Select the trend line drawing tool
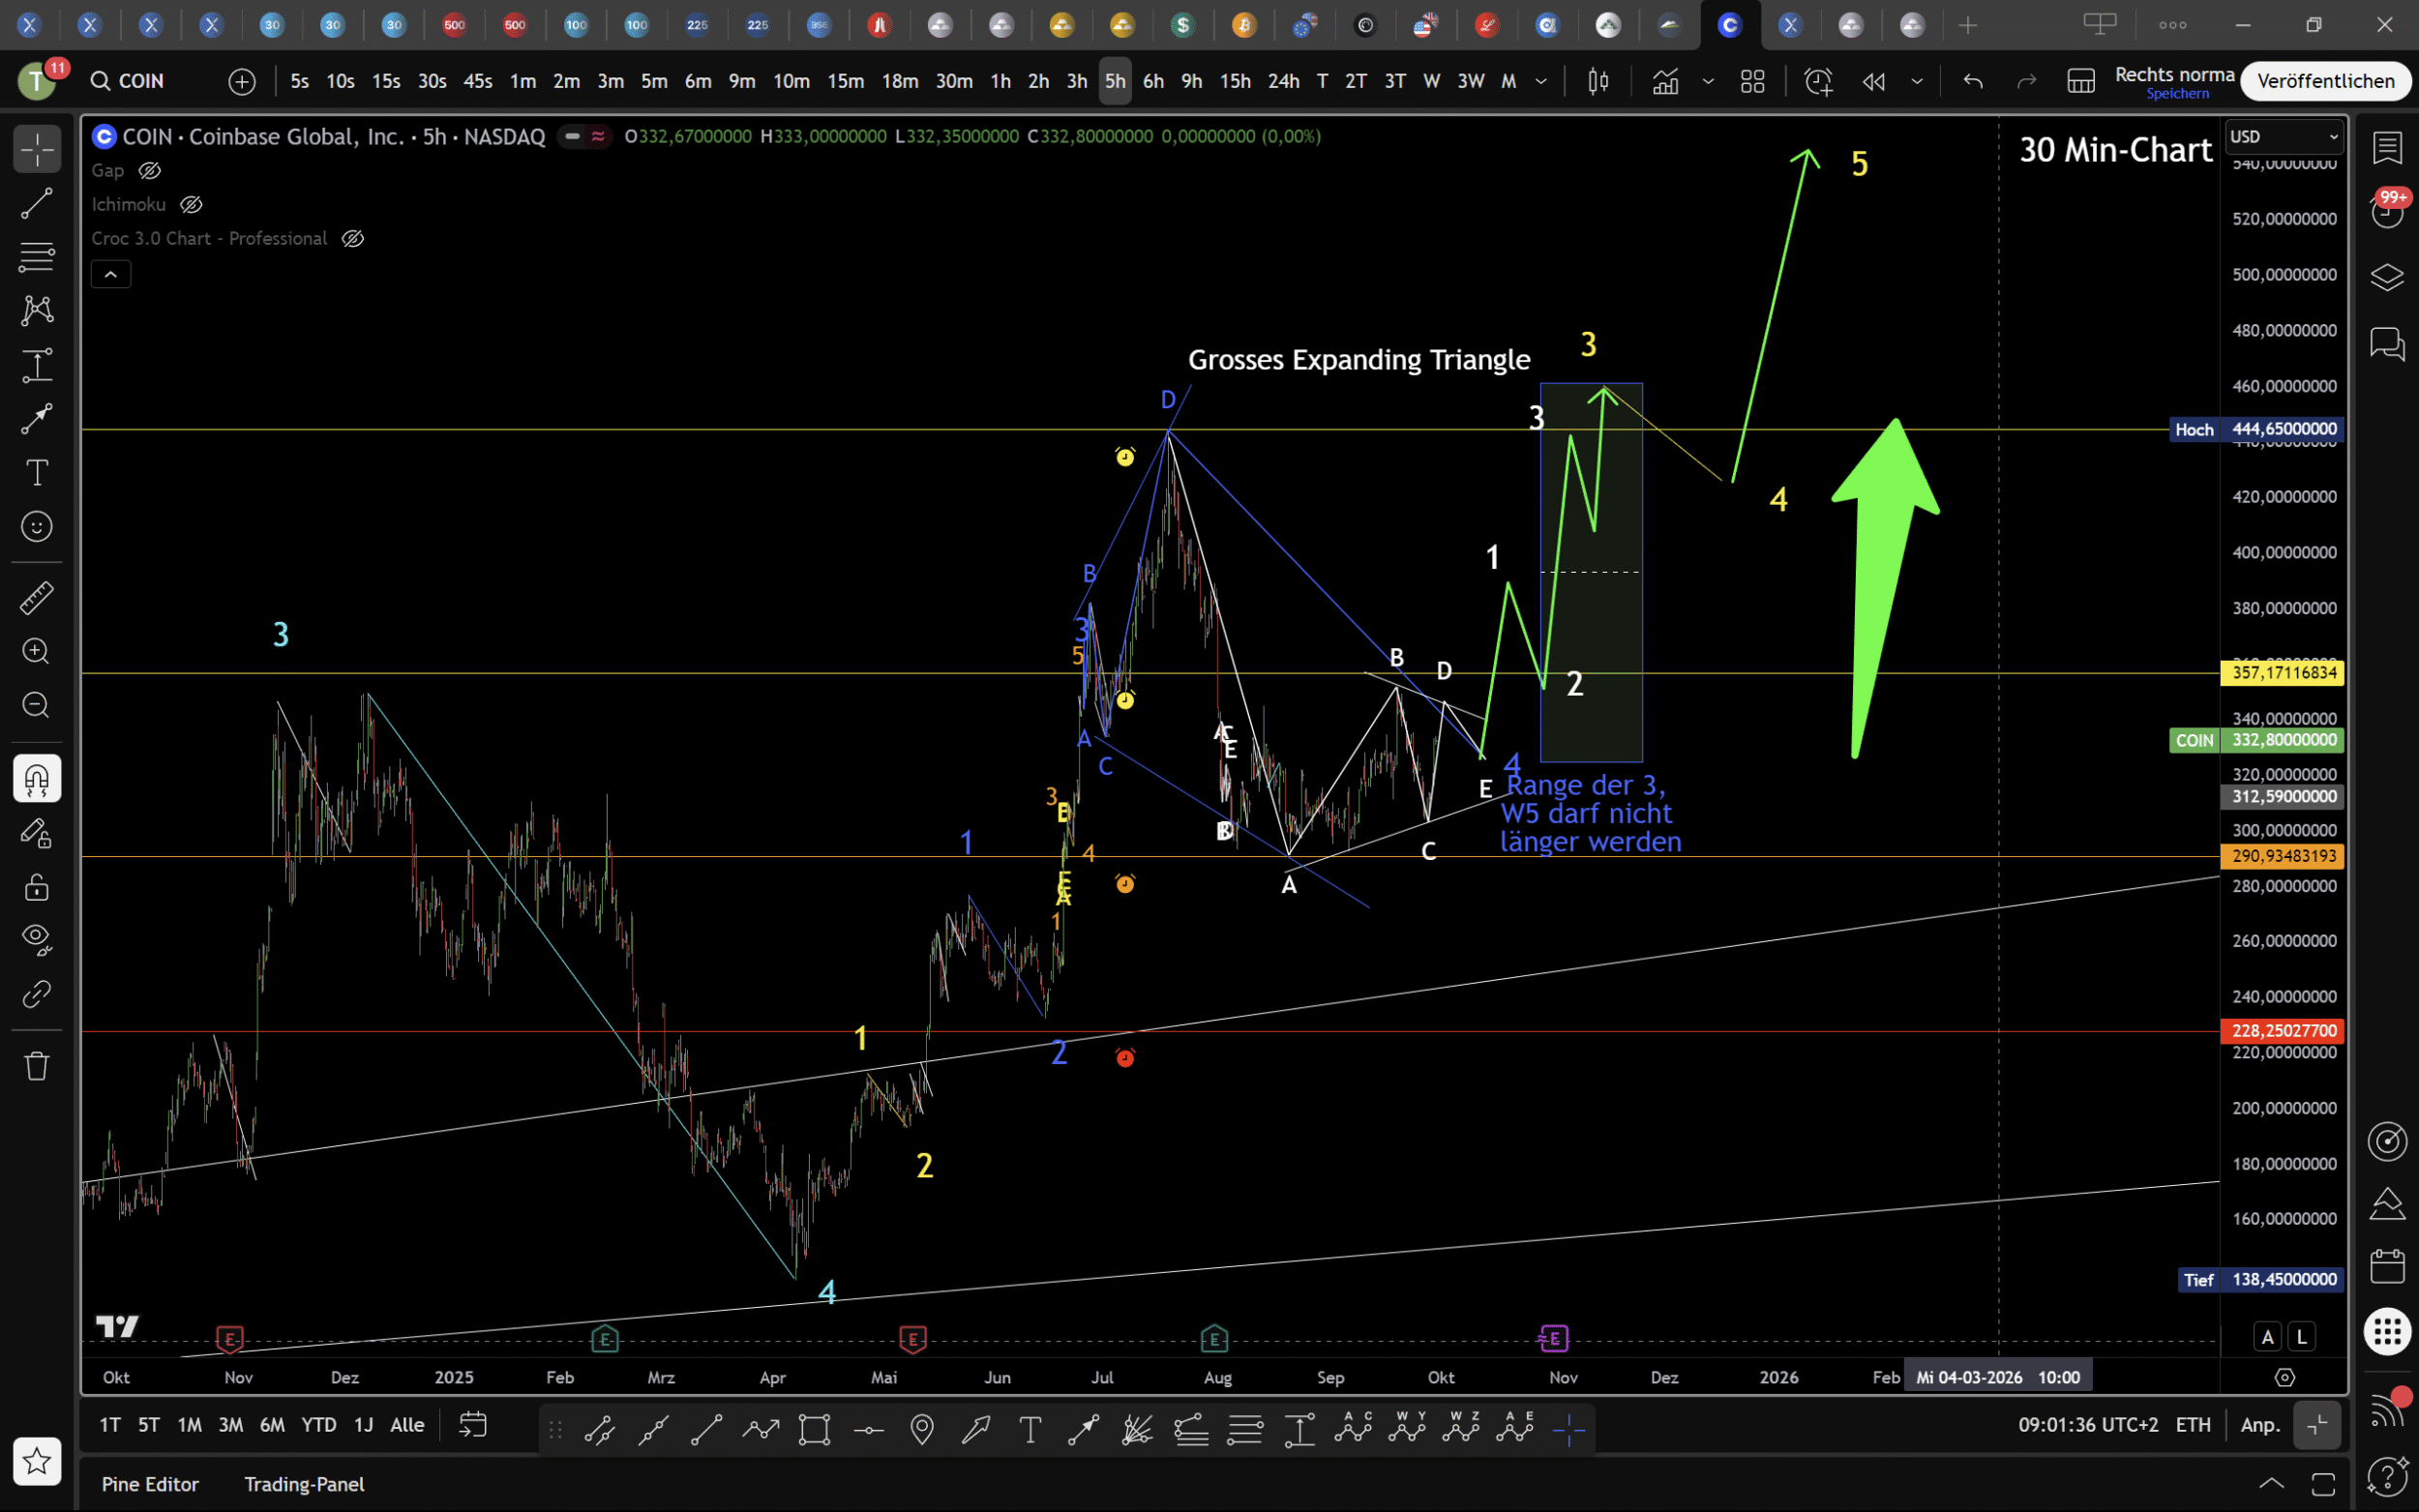 click(x=37, y=204)
